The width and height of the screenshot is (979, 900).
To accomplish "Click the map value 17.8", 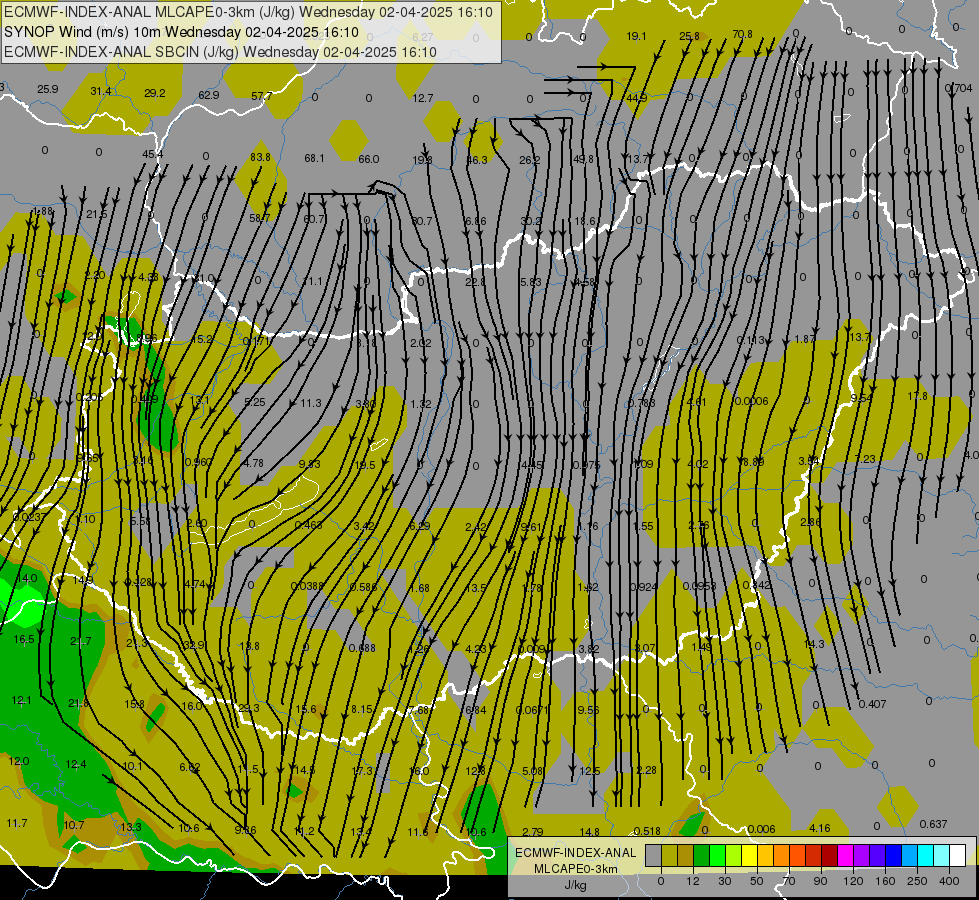I will pyautogui.click(x=917, y=396).
